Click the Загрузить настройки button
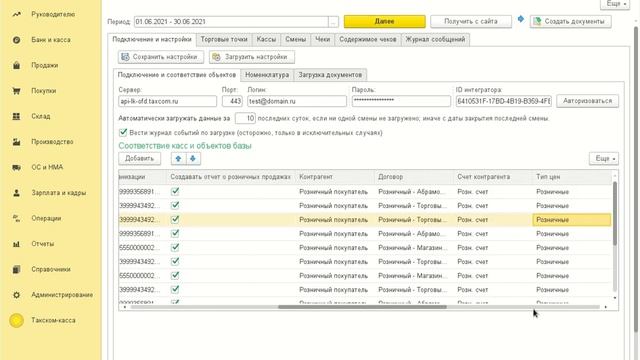 pyautogui.click(x=252, y=57)
